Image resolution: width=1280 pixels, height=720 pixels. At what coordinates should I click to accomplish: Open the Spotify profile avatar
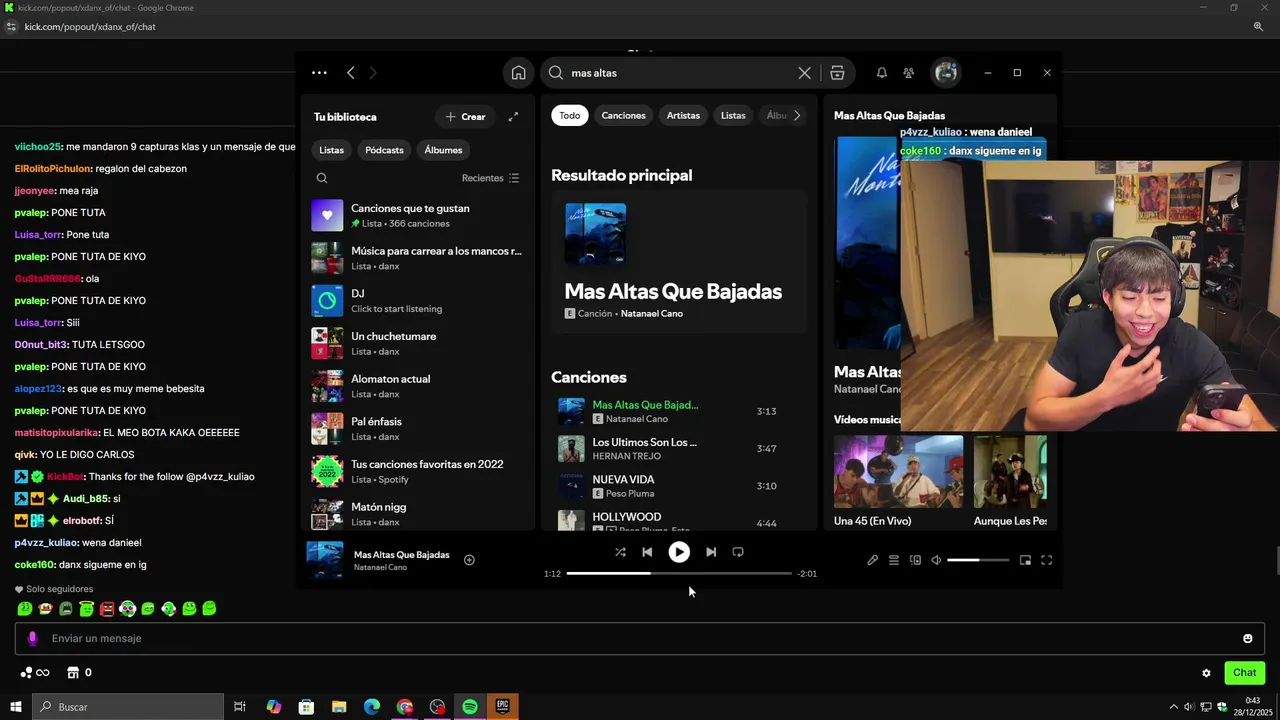[946, 72]
